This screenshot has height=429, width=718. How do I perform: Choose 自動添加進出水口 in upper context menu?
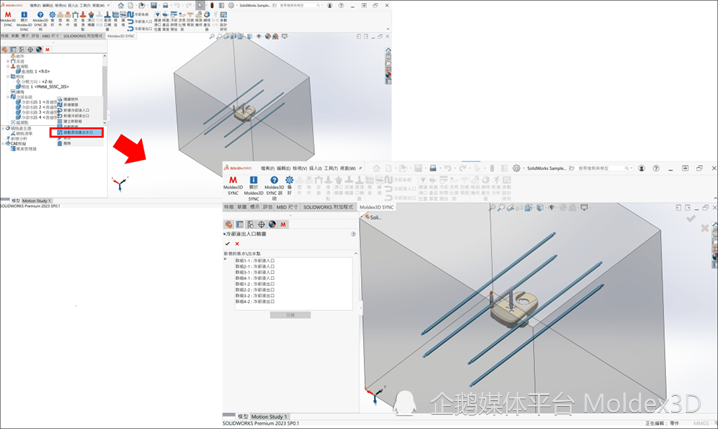(x=76, y=132)
